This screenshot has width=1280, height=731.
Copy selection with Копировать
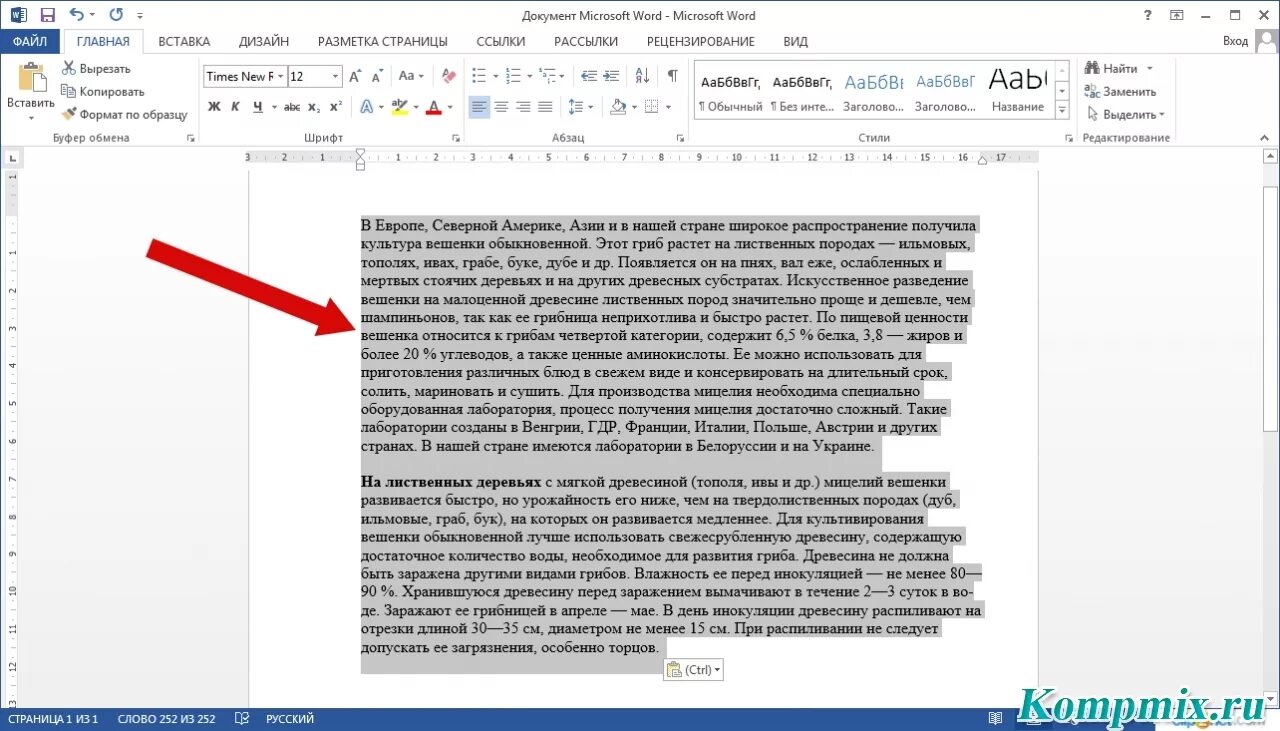click(x=102, y=91)
